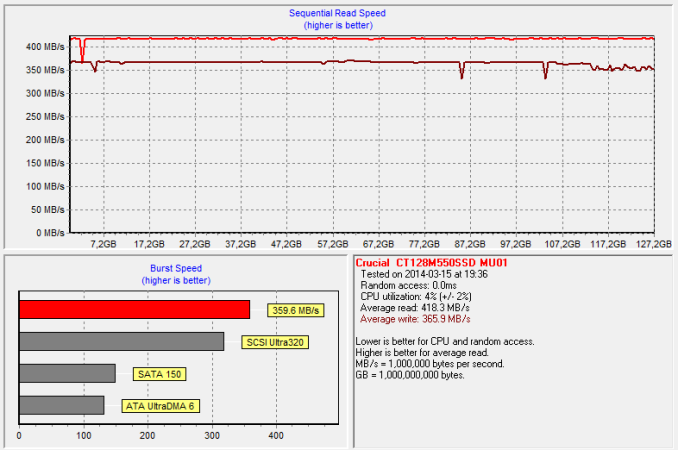Click the '0 MB/s' axis label

coord(50,233)
